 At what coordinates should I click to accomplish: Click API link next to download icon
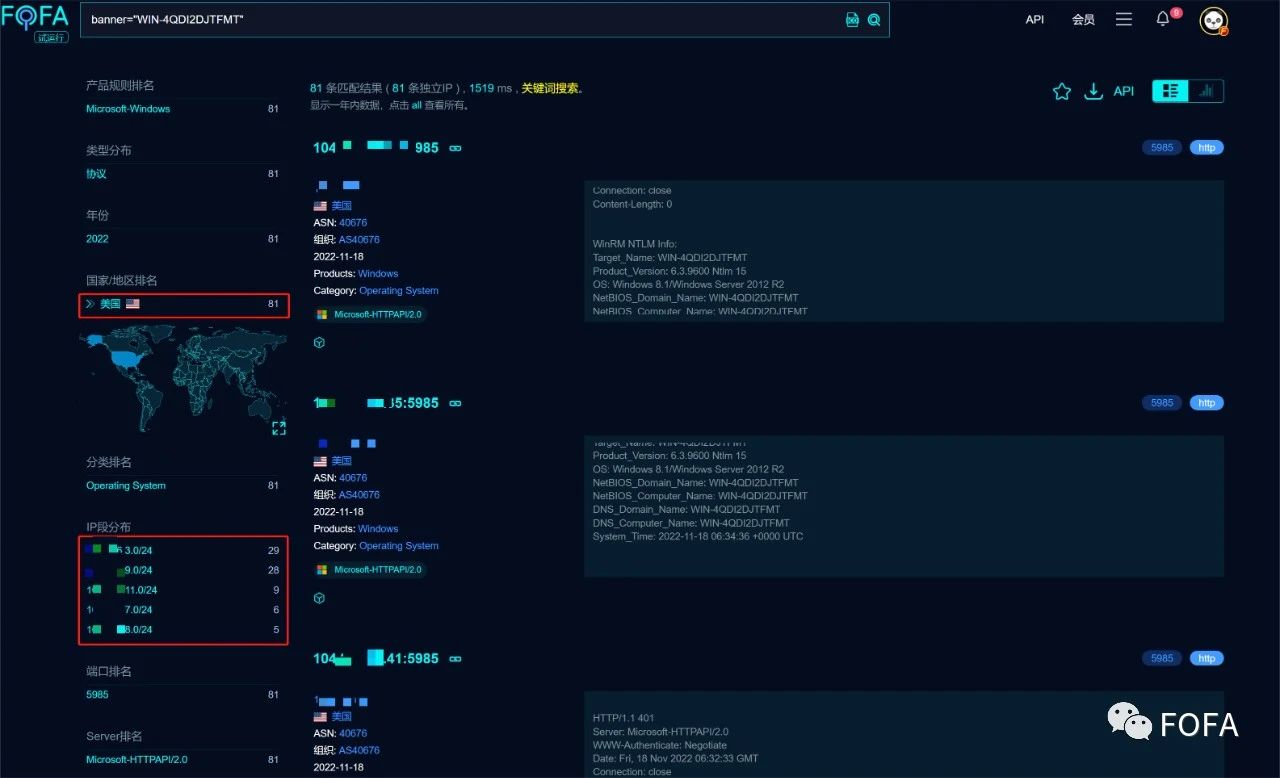point(1124,91)
